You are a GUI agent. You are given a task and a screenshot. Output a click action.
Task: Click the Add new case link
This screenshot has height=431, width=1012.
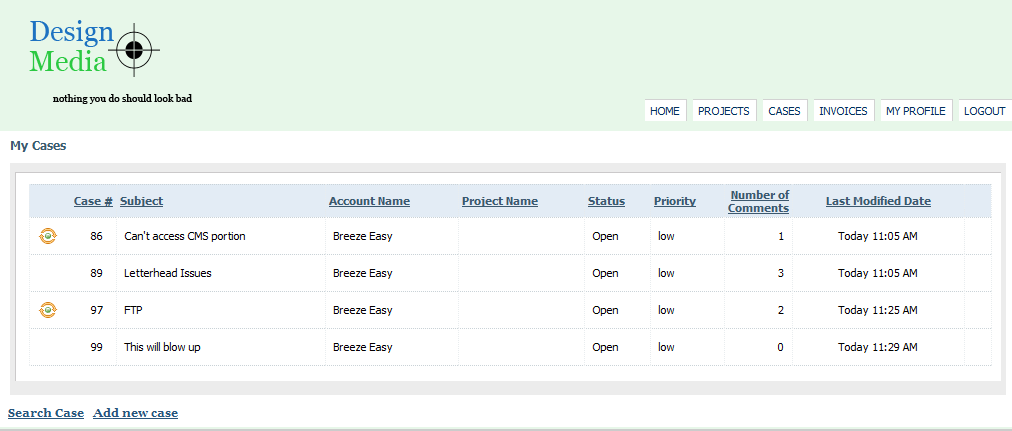pyautogui.click(x=136, y=413)
